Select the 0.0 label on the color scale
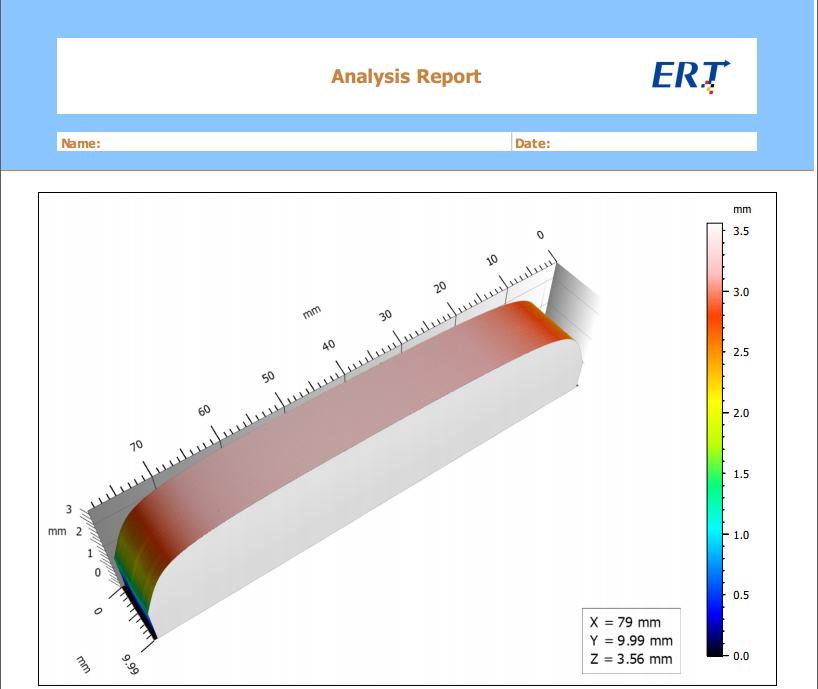 (x=742, y=656)
